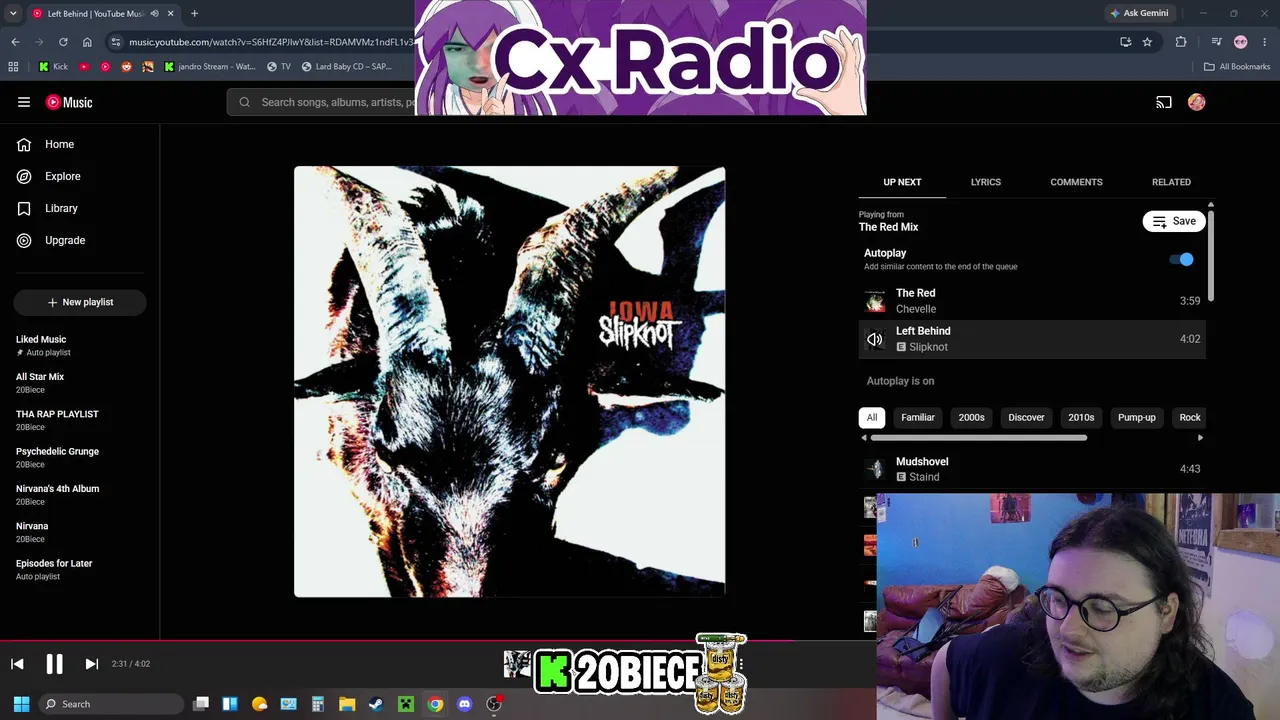Open the Chrome extensions puzzle menu
Screen dimensions: 1280x720
[1181, 42]
